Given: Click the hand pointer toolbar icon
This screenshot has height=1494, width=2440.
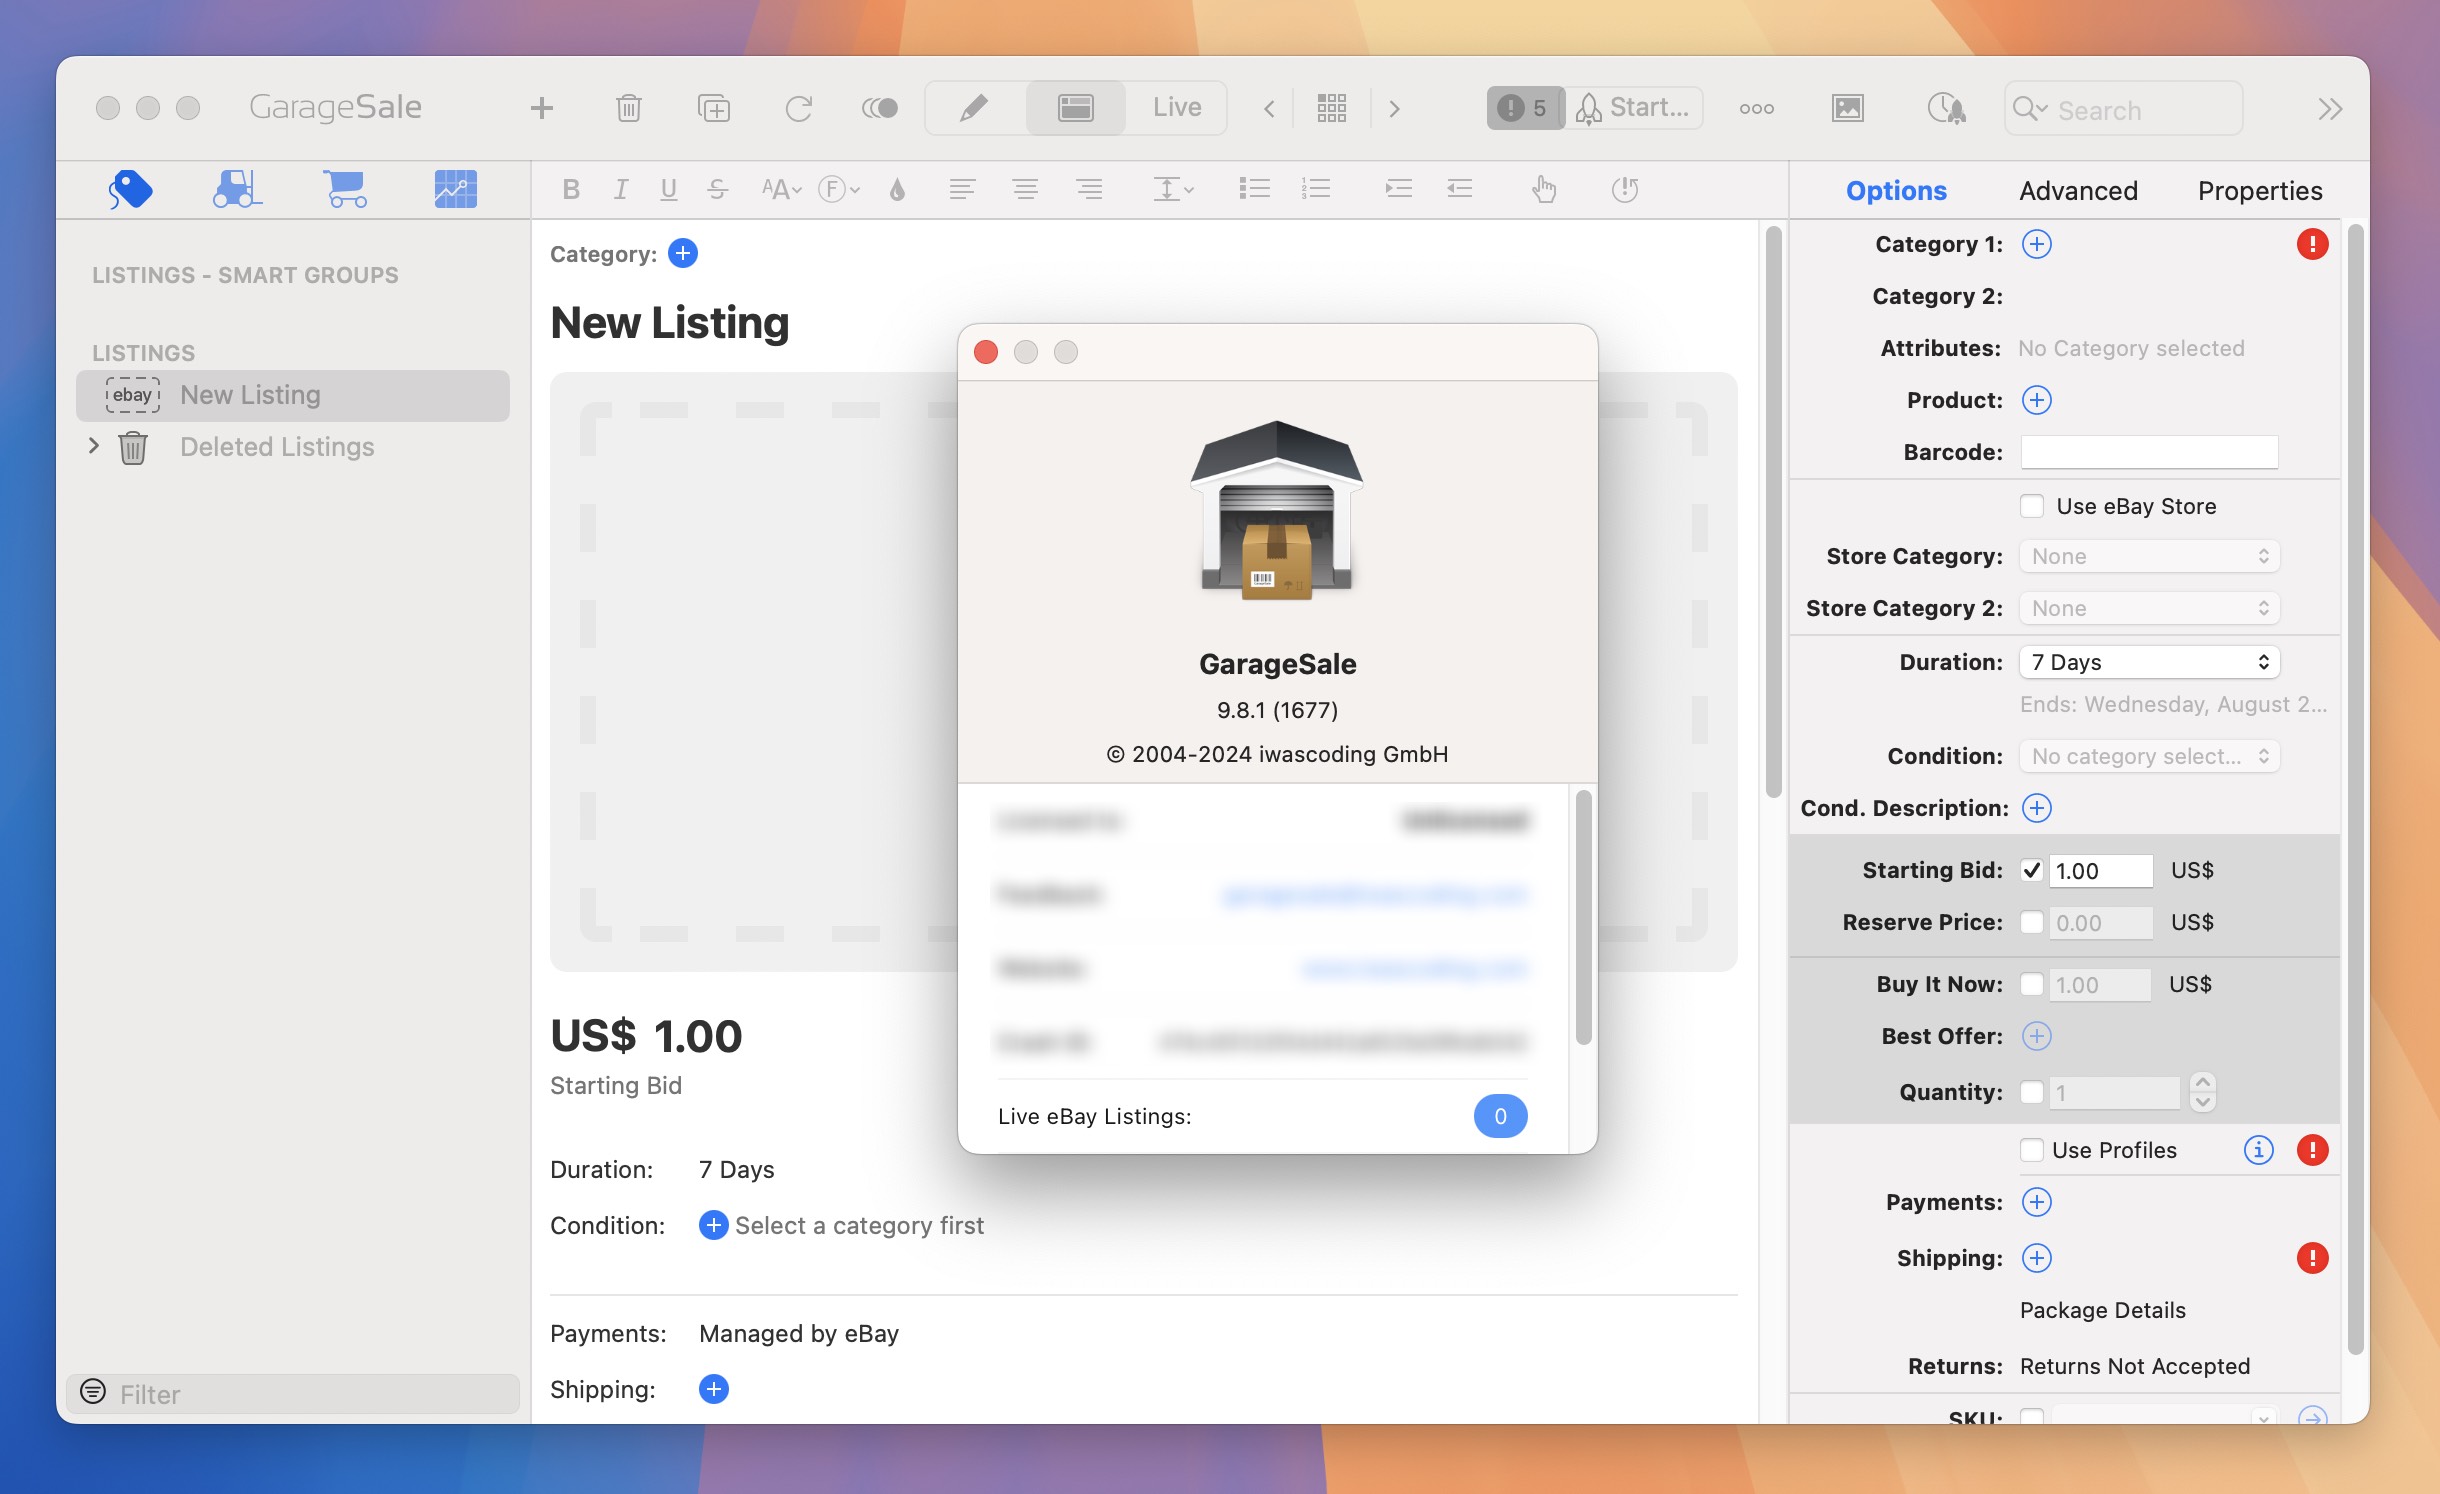Looking at the screenshot, I should (1544, 189).
